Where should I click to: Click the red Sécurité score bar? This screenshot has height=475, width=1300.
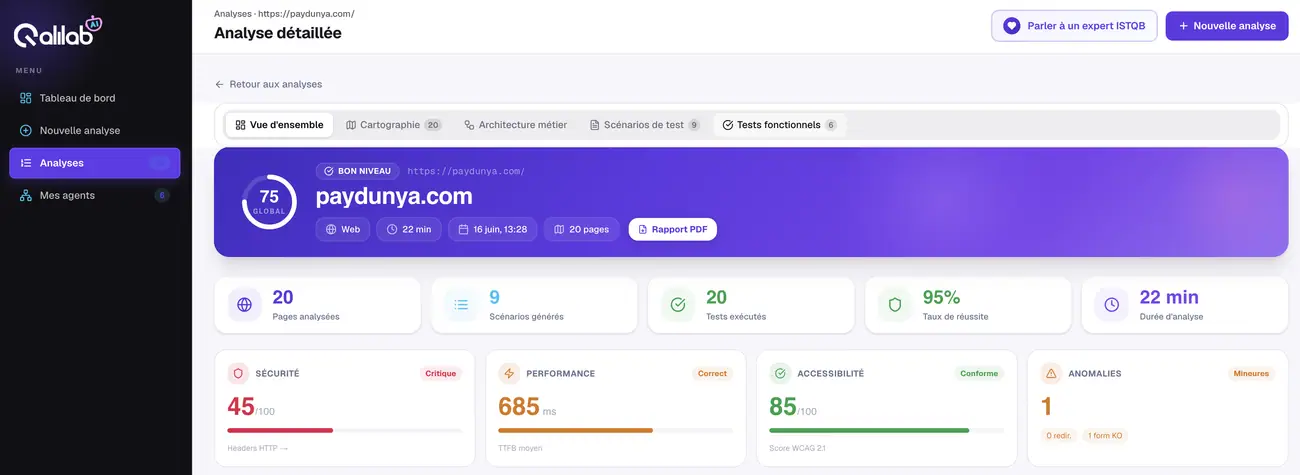(x=281, y=430)
